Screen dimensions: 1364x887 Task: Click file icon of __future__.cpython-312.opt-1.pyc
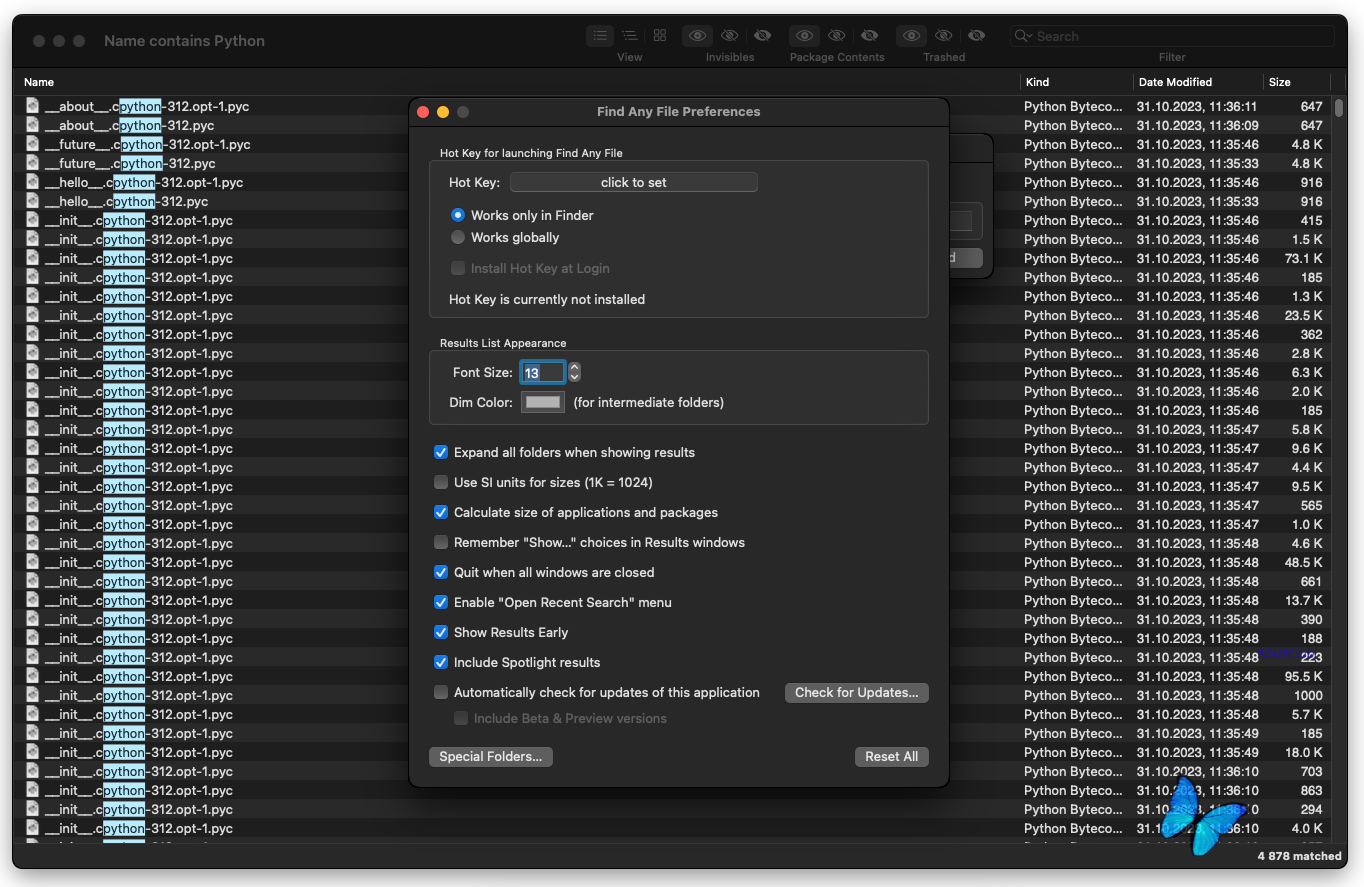(x=33, y=144)
